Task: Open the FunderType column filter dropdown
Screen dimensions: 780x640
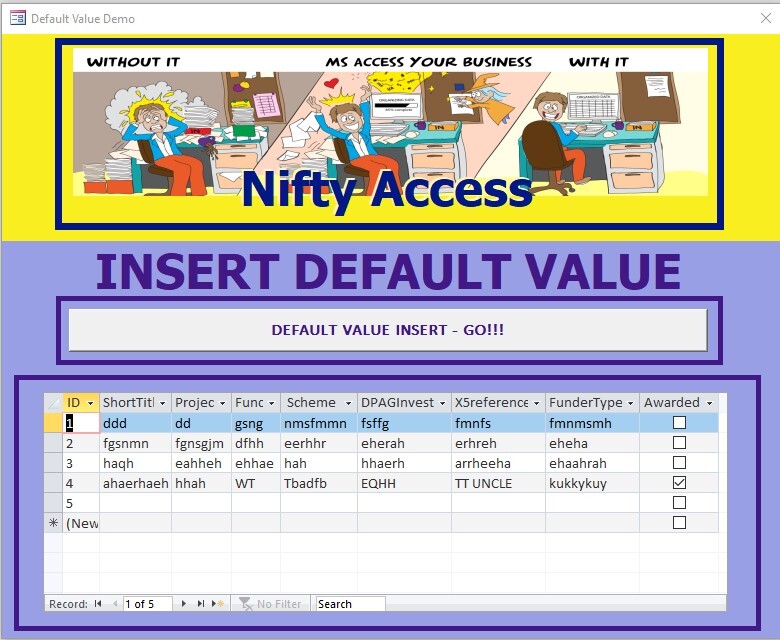Action: (x=630, y=403)
